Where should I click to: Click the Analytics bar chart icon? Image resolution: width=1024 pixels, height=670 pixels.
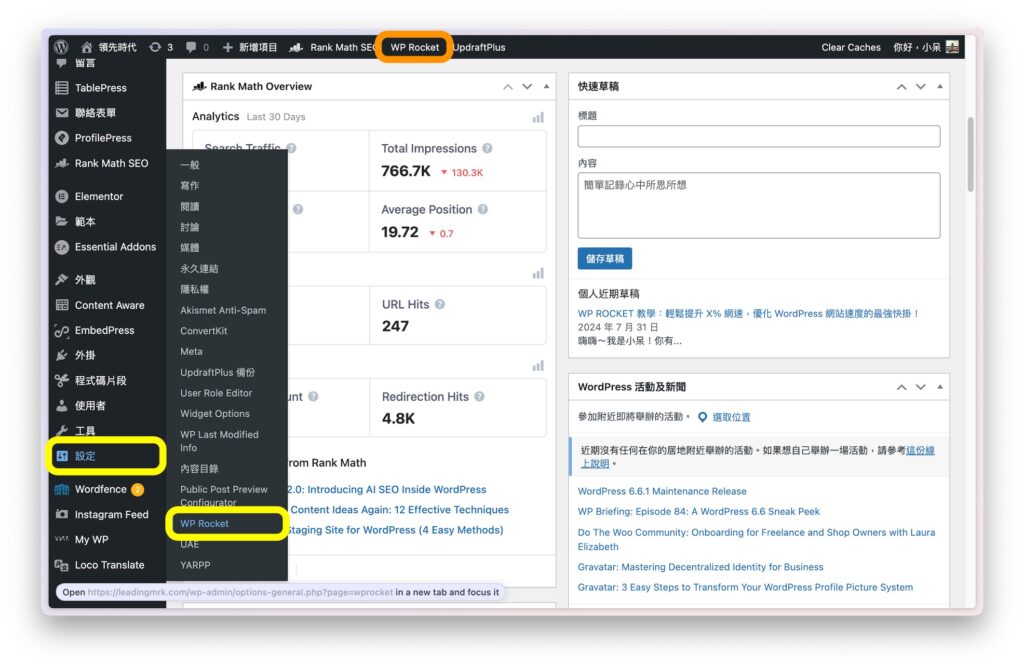[x=538, y=118]
